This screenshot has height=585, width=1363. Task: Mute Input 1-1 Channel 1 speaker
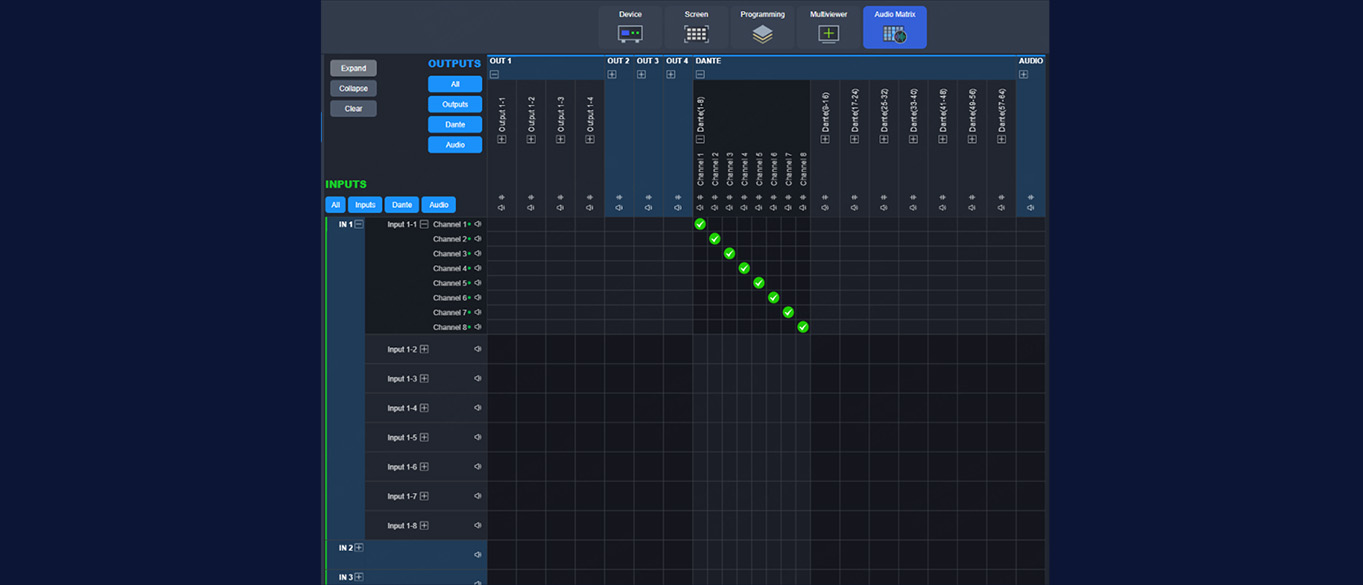[478, 224]
